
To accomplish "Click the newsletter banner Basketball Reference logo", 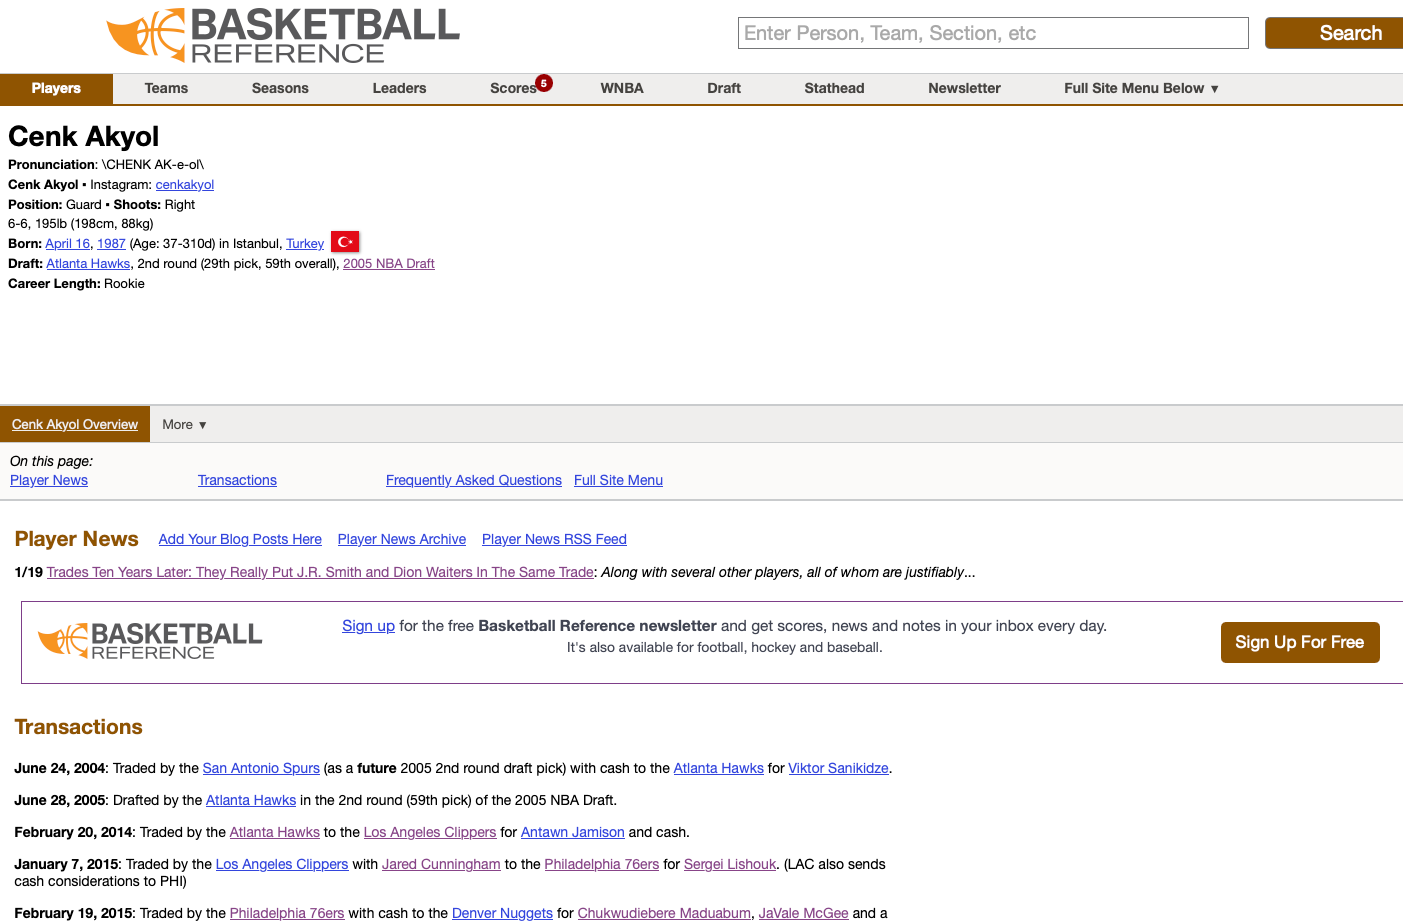I will click(x=150, y=642).
